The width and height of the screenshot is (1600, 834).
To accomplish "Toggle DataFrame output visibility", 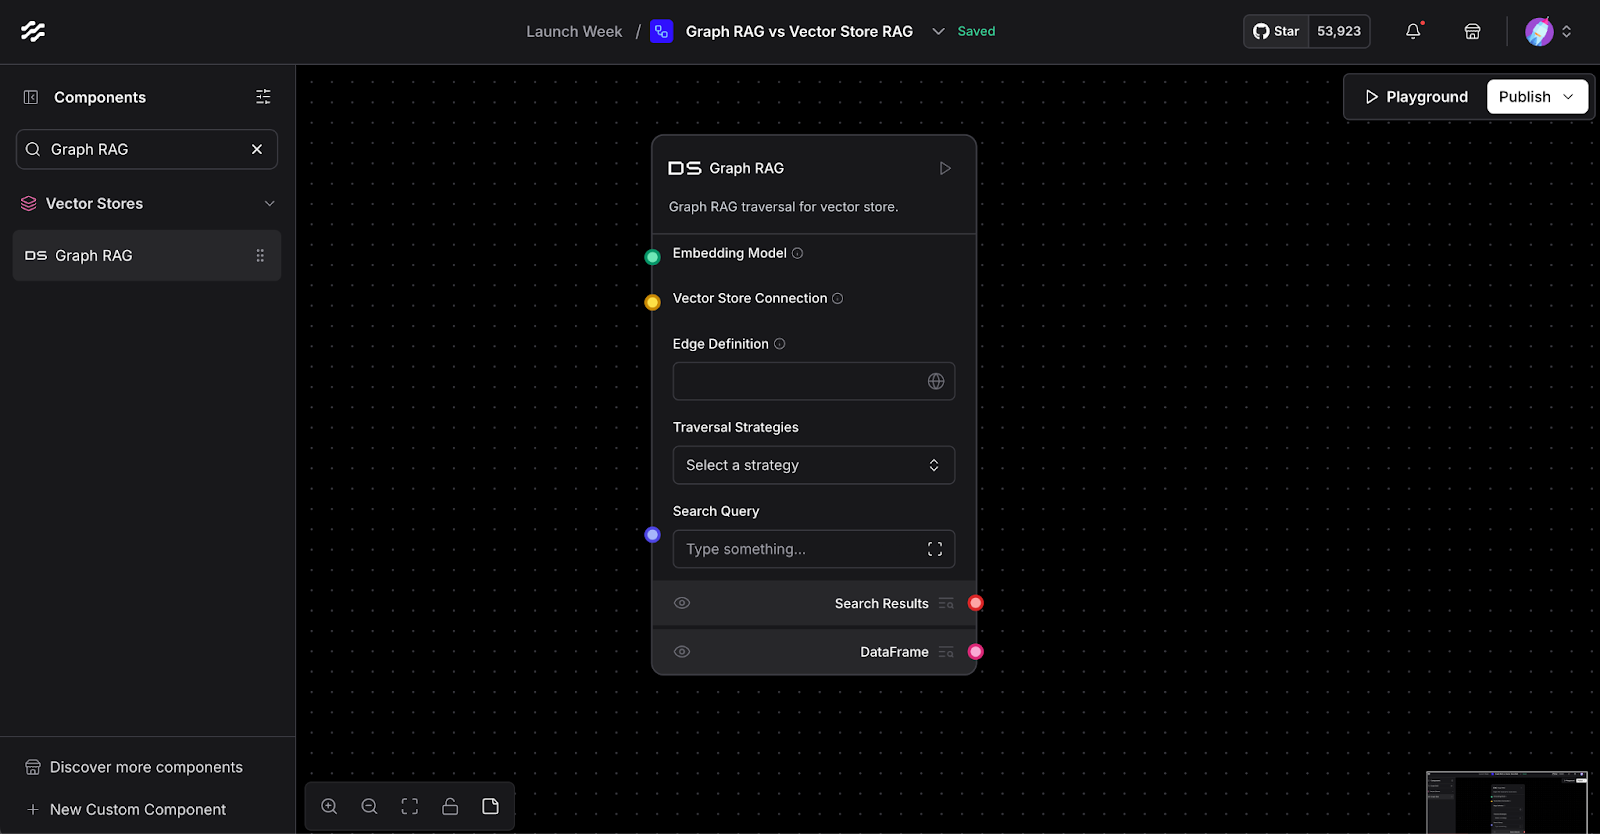I will [x=682, y=652].
